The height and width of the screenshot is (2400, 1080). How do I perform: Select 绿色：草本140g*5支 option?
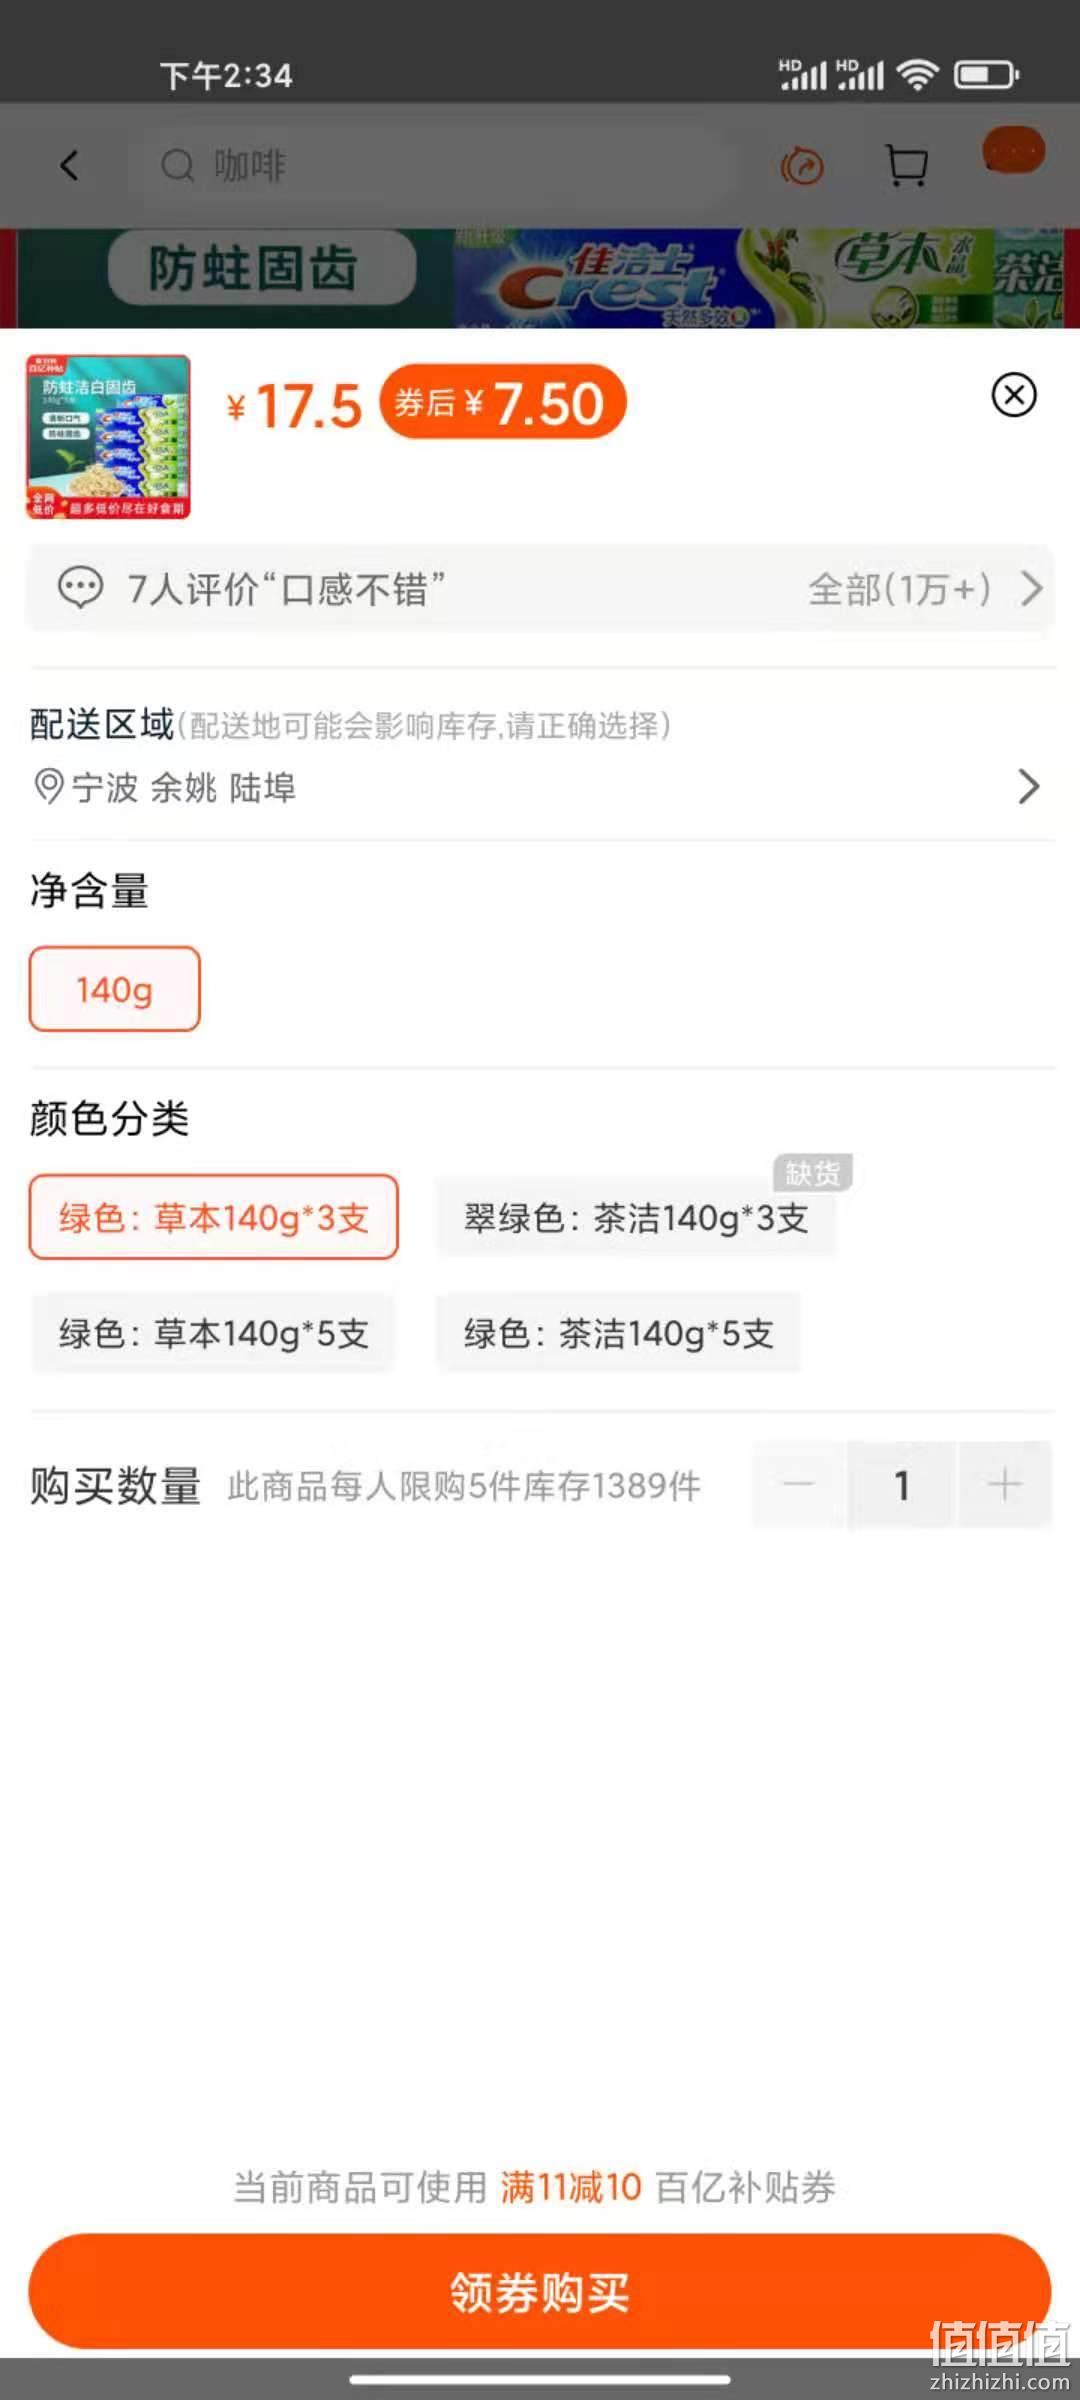pos(214,1333)
